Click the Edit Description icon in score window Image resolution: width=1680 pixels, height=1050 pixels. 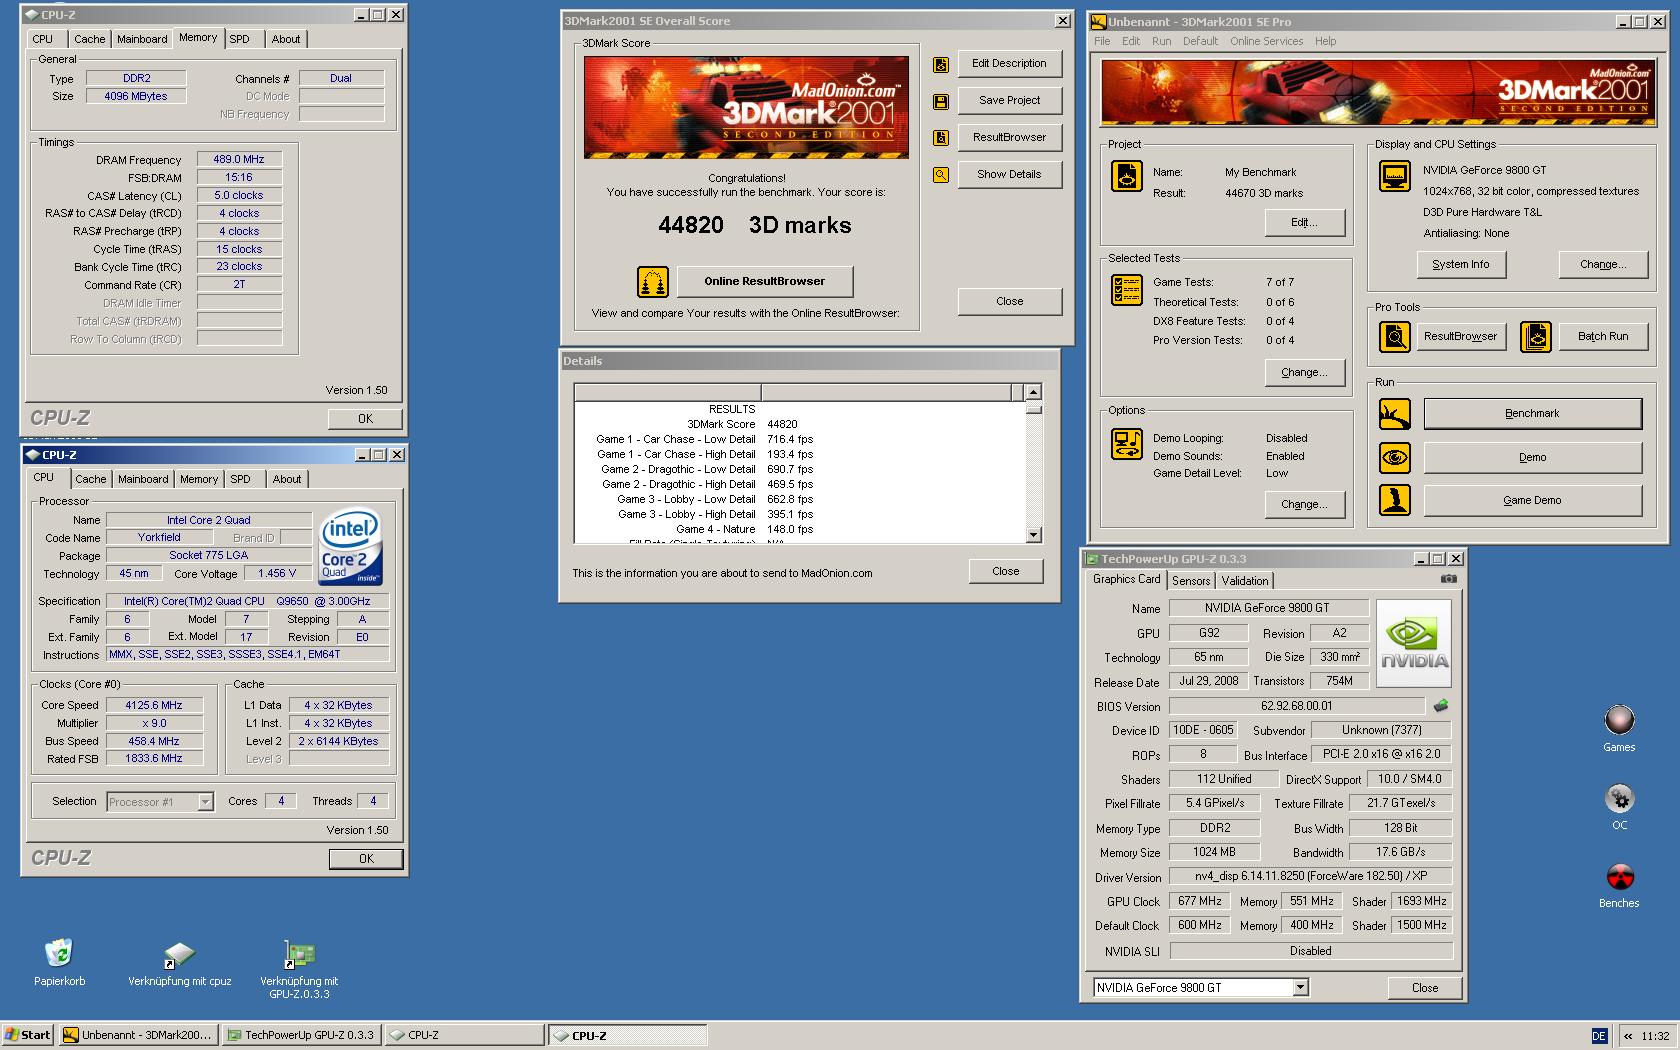click(x=941, y=64)
